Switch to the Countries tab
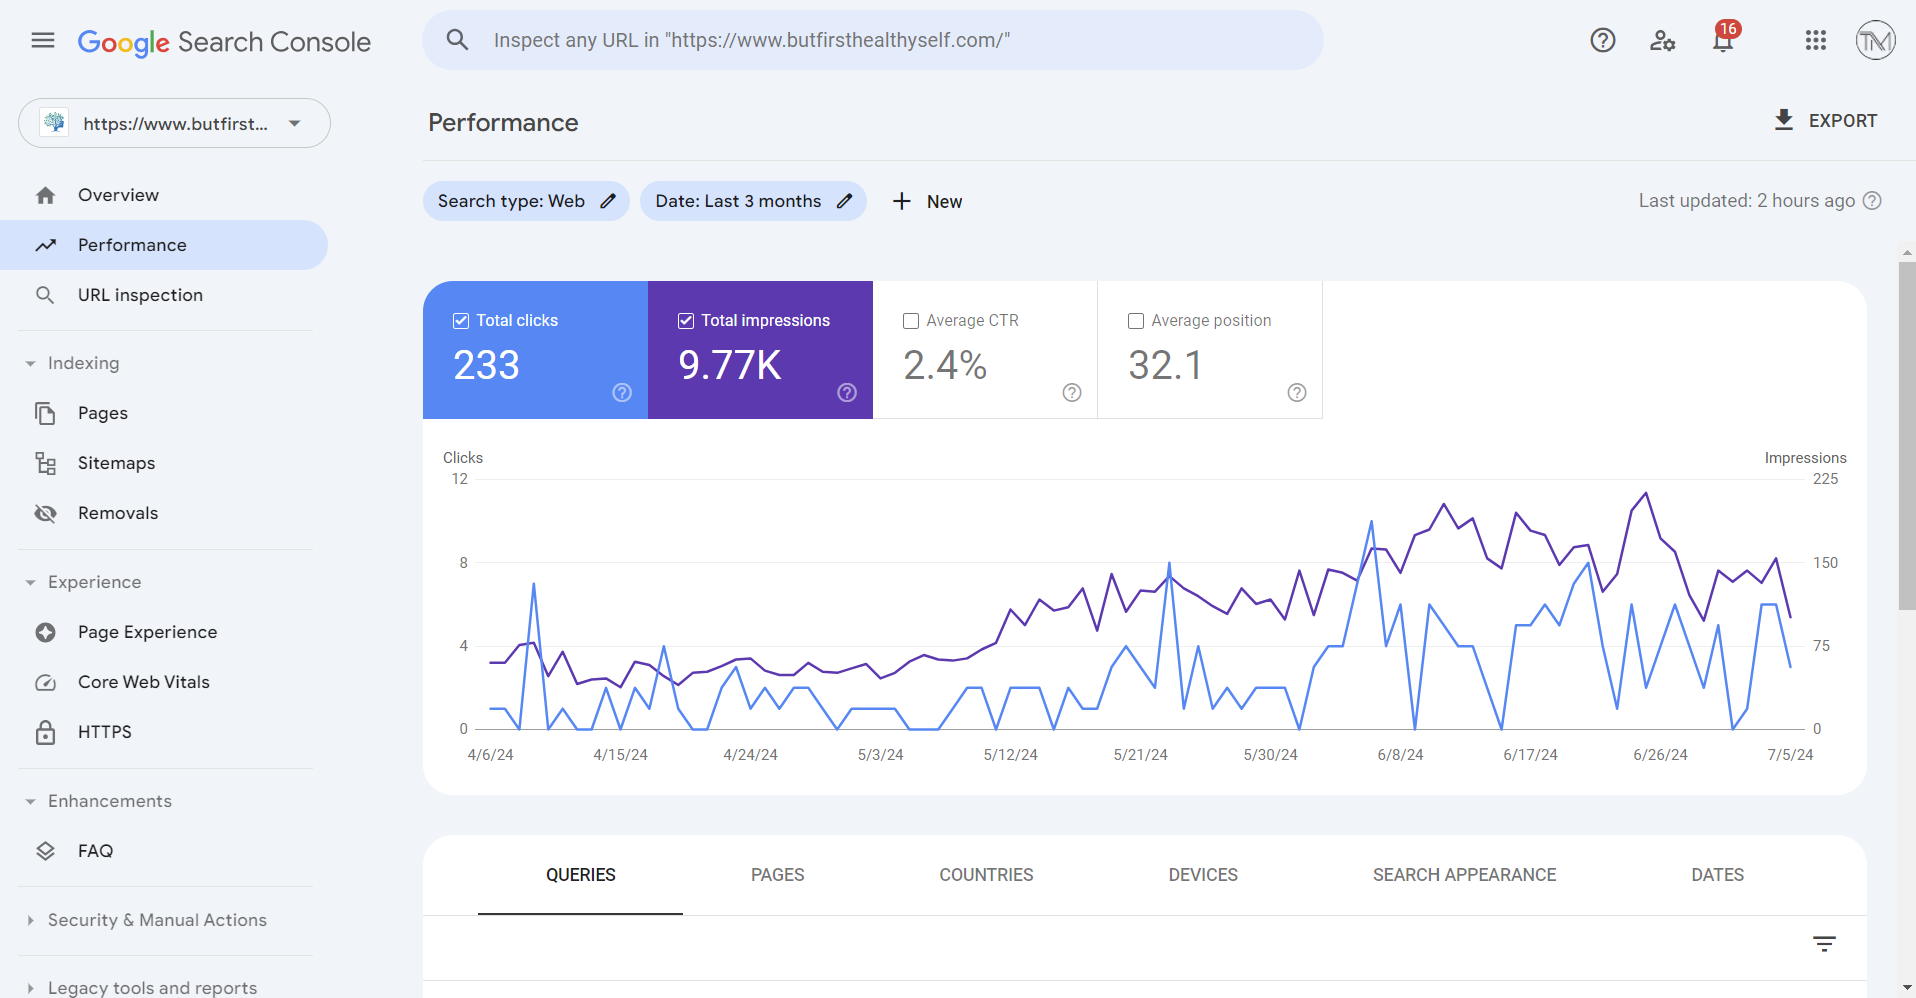The image size is (1916, 998). click(x=986, y=875)
